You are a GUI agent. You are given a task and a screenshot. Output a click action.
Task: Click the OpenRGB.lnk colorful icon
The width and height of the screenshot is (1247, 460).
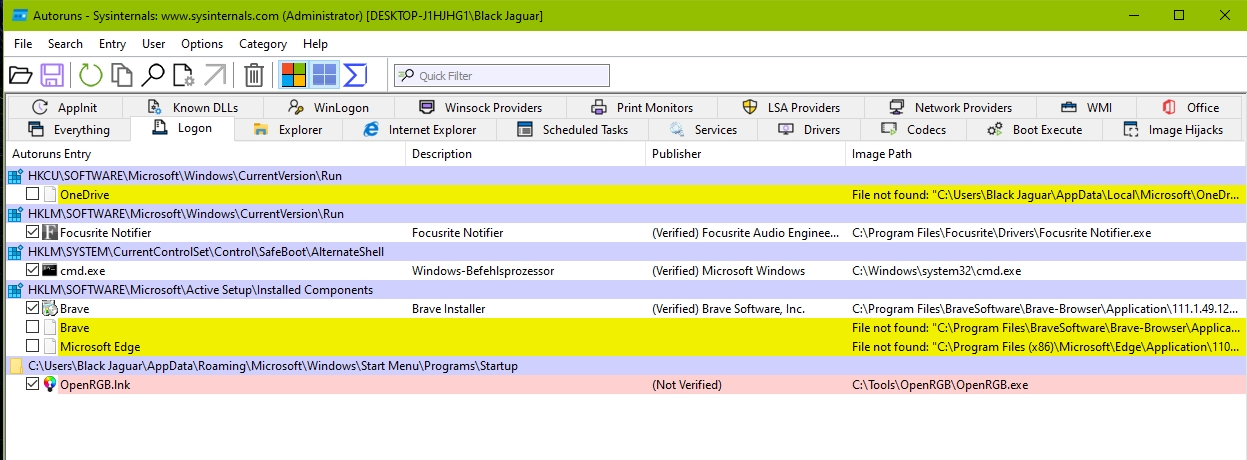(x=50, y=385)
